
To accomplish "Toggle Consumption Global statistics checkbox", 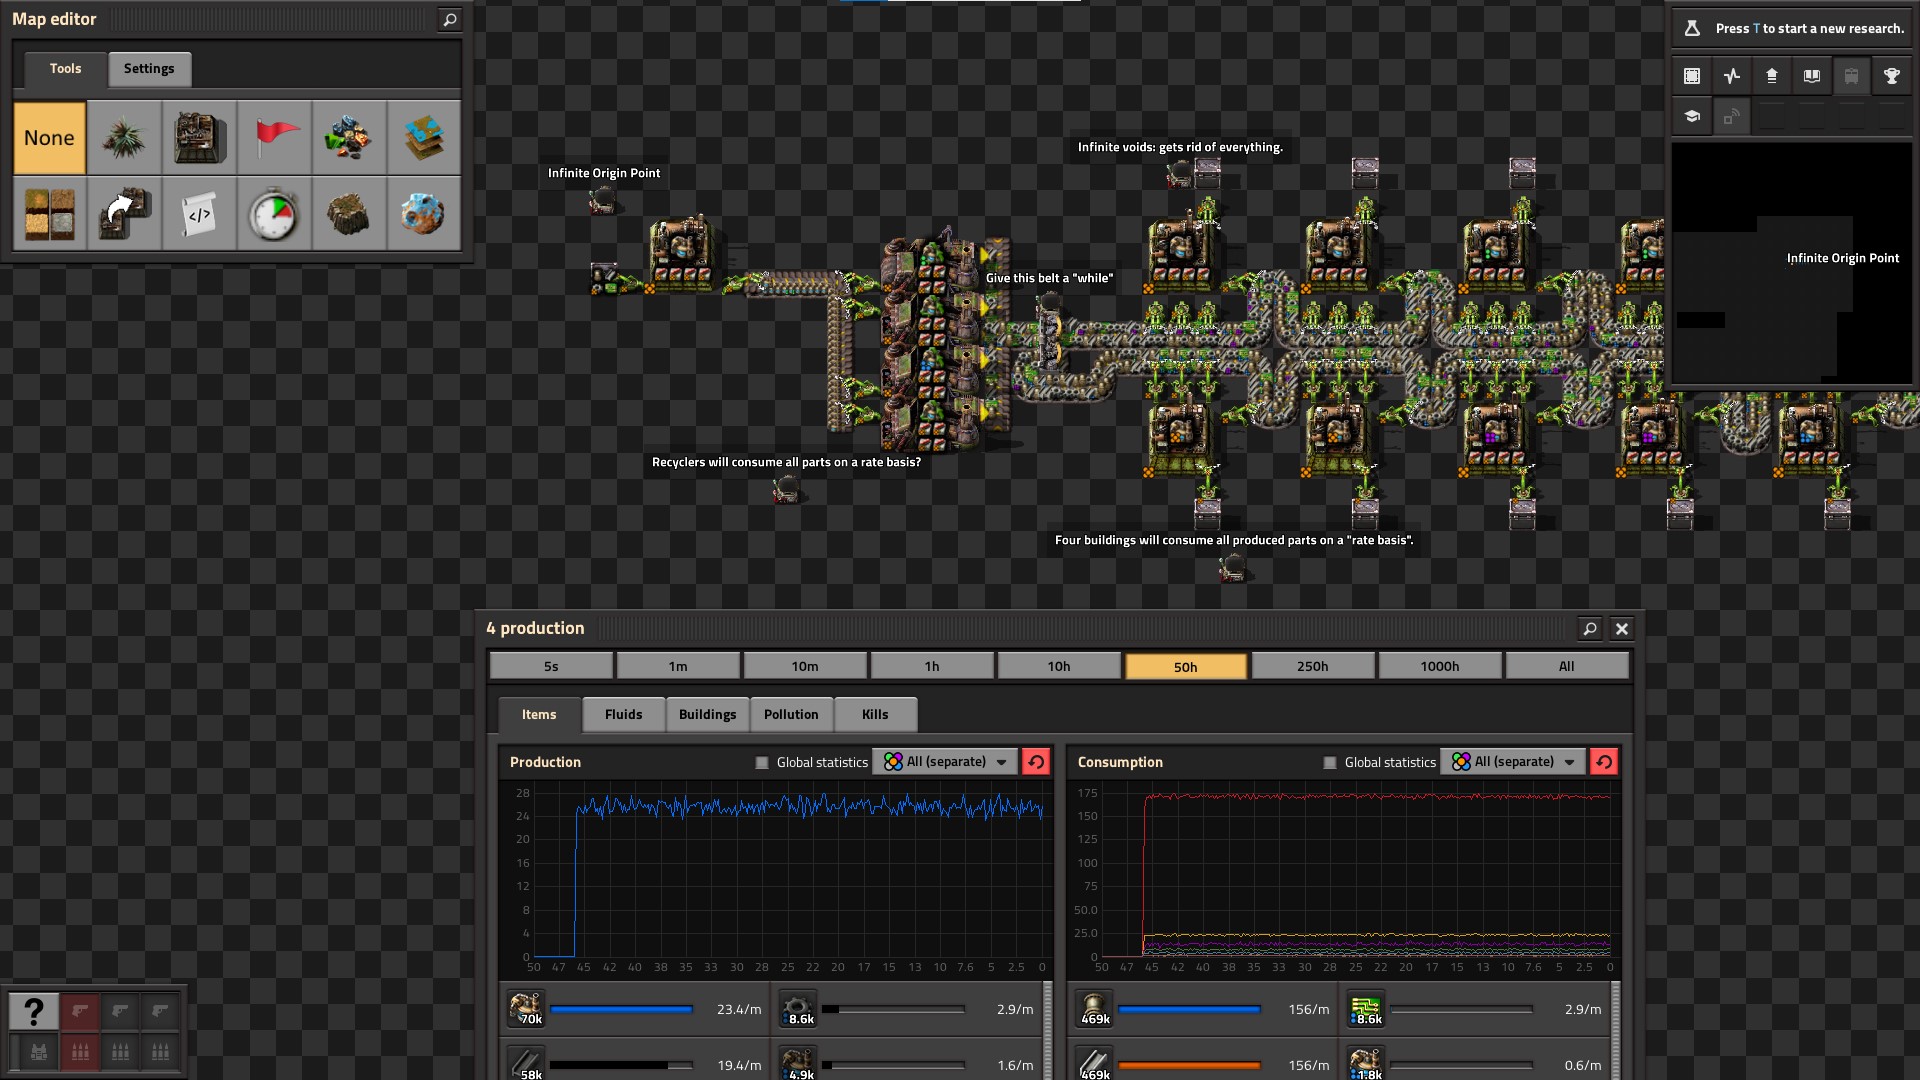I will click(x=1330, y=762).
